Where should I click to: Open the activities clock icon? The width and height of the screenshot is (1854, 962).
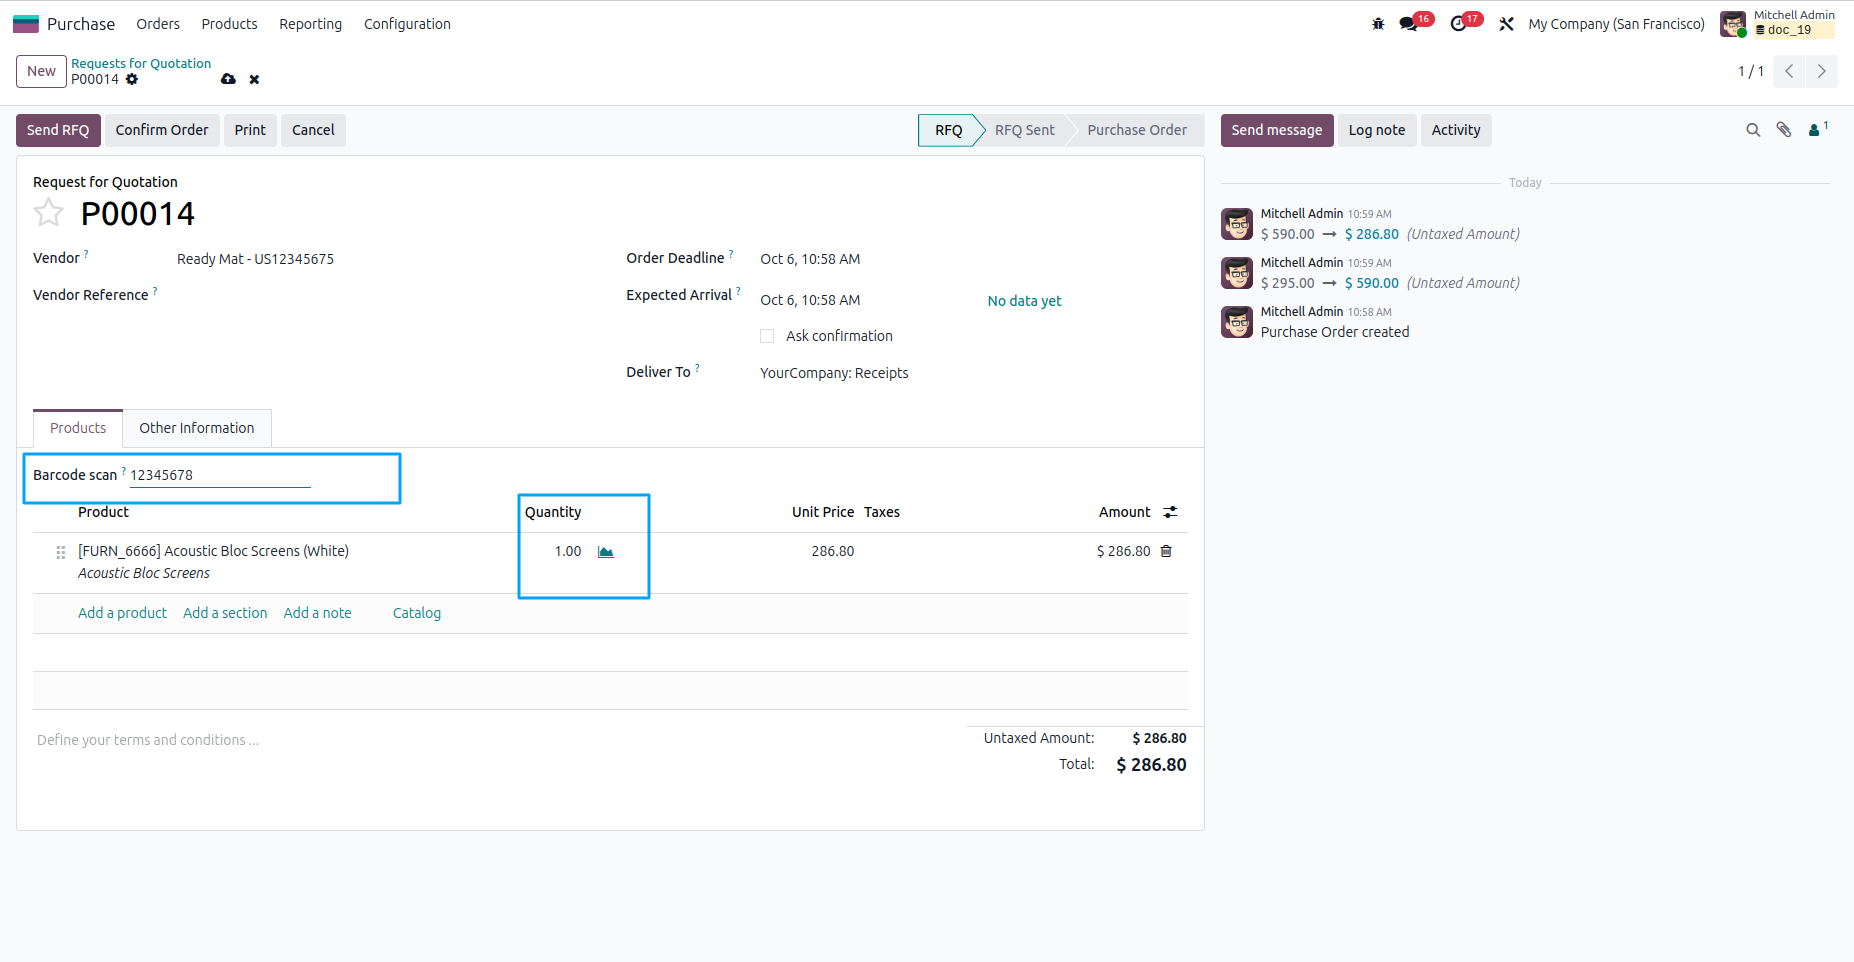coord(1459,24)
